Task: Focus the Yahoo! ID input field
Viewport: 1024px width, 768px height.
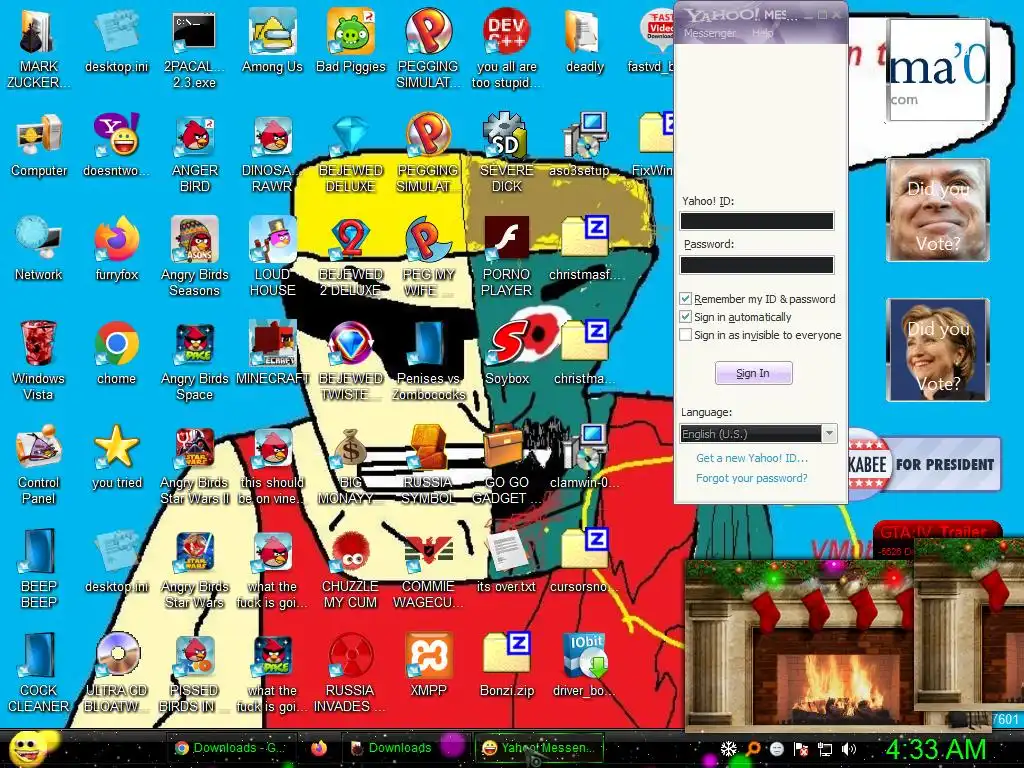Action: (x=757, y=221)
